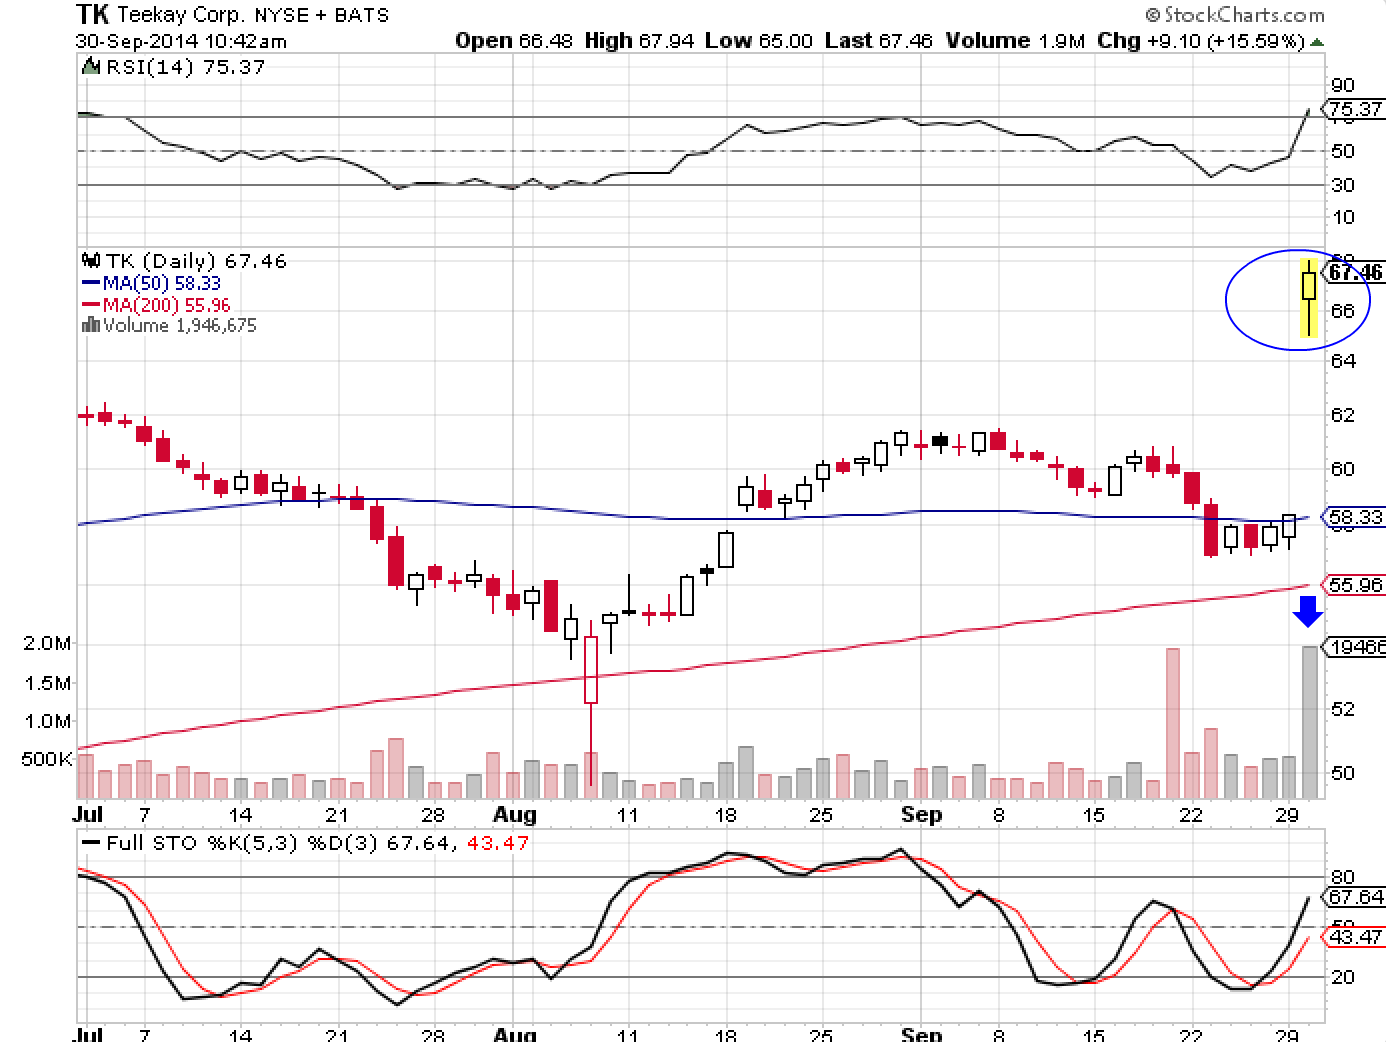Image resolution: width=1386 pixels, height=1042 pixels.
Task: Click the line icon before Full STO label
Action: (92, 842)
